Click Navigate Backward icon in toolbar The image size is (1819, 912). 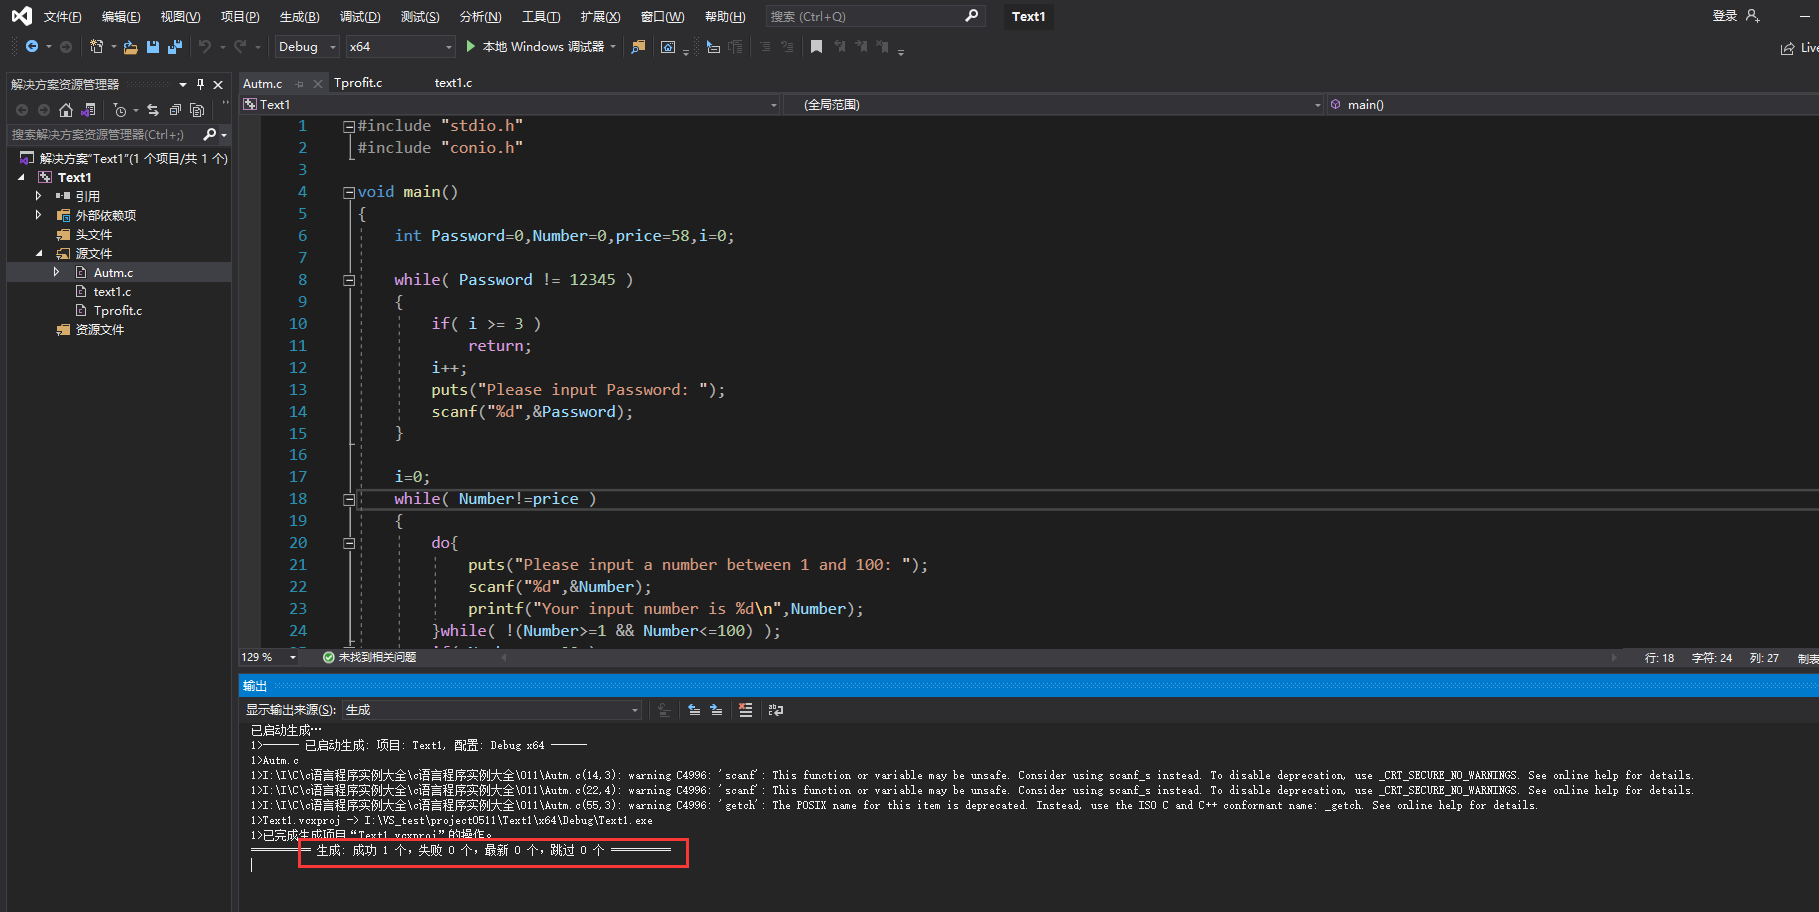point(31,46)
